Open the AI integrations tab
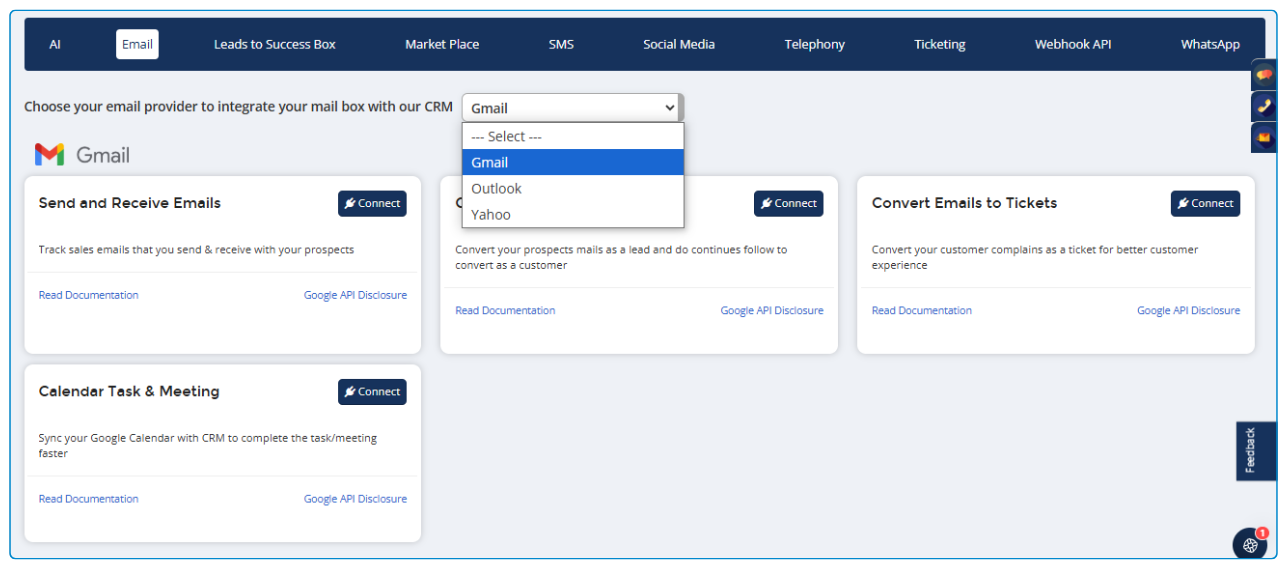The width and height of the screenshot is (1287, 569). [55, 44]
